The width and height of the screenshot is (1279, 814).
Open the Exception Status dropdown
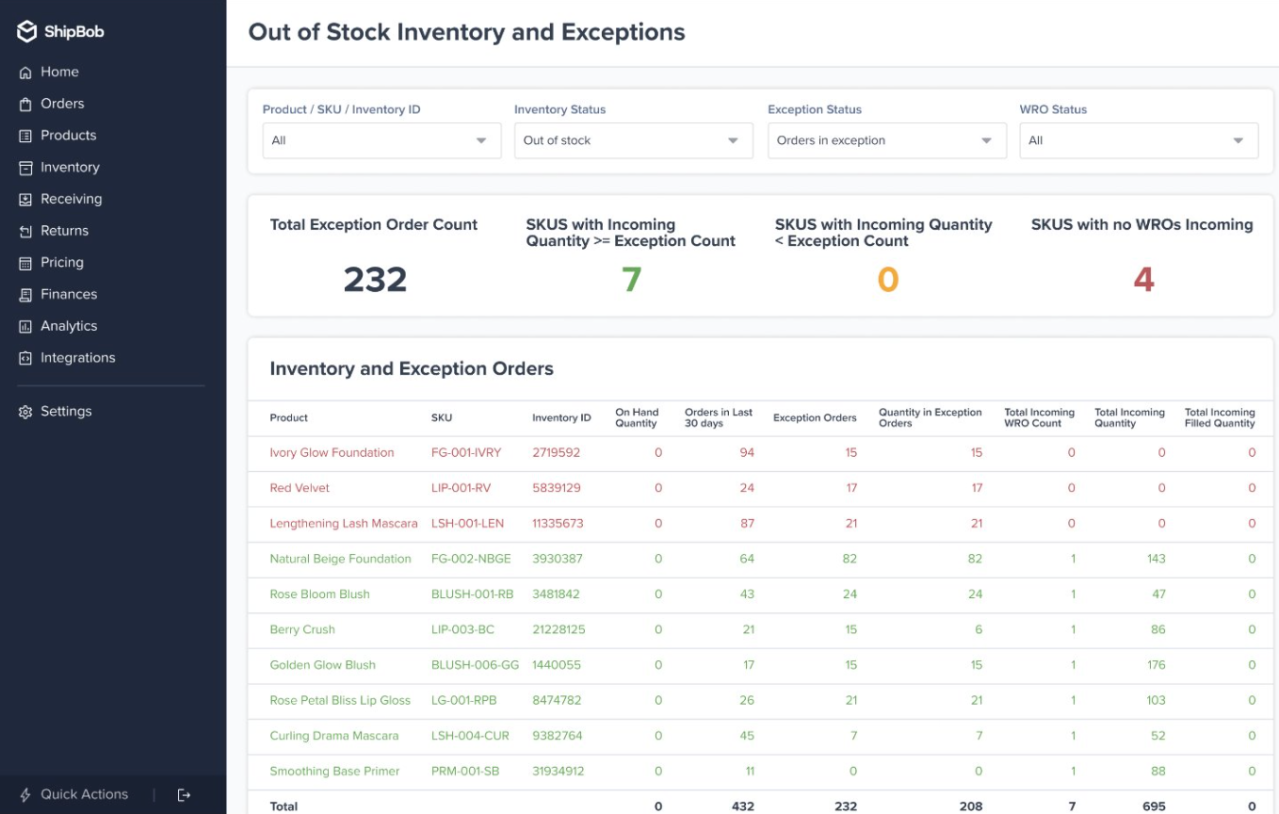[885, 141]
